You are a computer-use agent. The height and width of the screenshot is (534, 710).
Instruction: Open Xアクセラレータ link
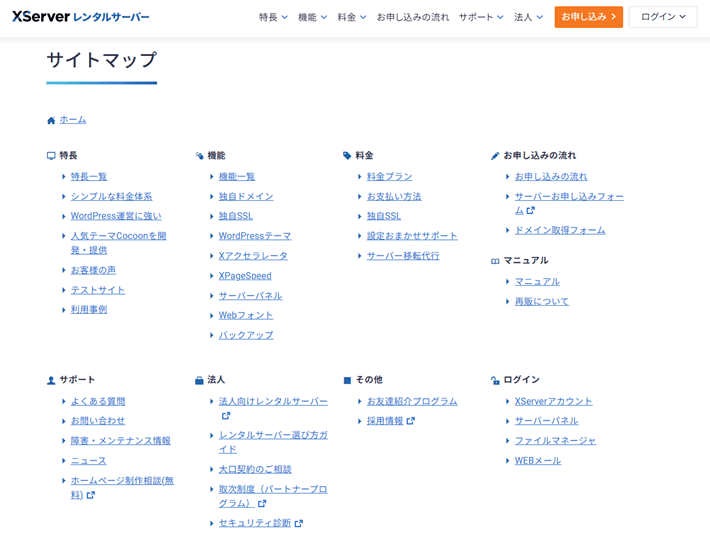(x=253, y=256)
